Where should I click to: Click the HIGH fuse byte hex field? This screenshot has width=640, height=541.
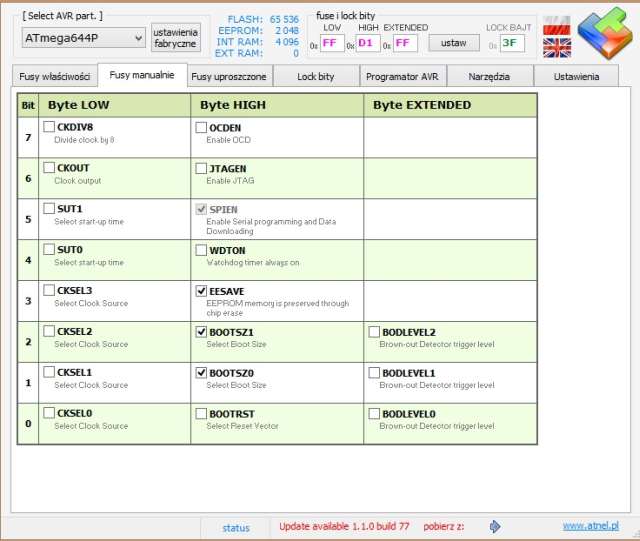(x=368, y=43)
